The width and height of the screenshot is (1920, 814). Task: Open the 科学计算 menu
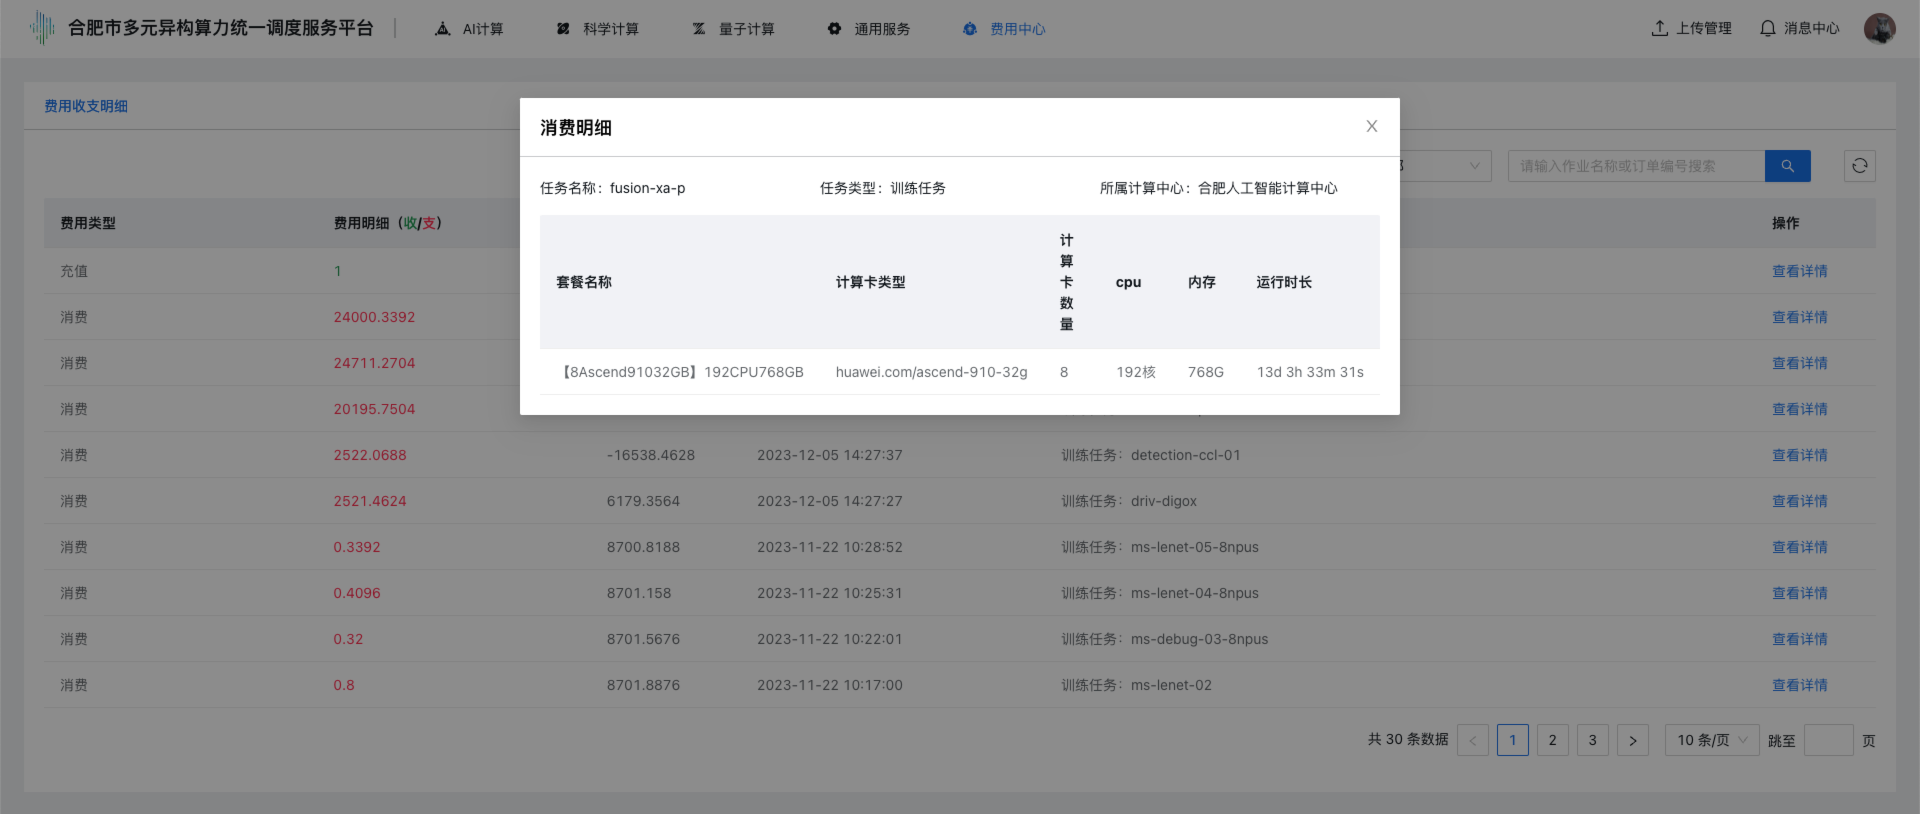point(598,29)
